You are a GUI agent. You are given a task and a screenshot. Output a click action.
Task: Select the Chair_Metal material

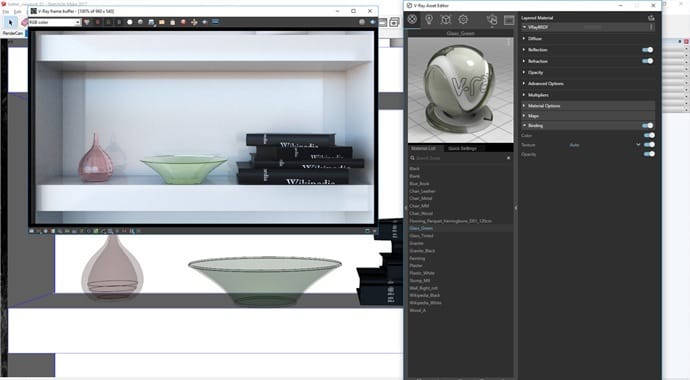pos(420,198)
